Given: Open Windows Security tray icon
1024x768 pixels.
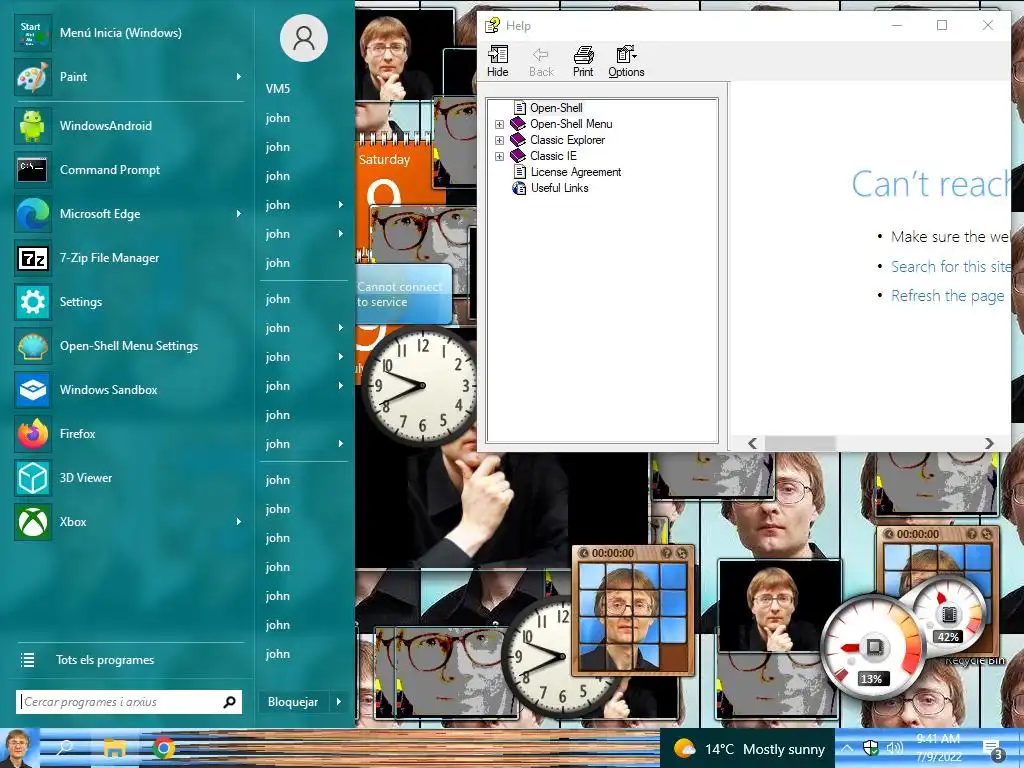Looking at the screenshot, I should (871, 748).
